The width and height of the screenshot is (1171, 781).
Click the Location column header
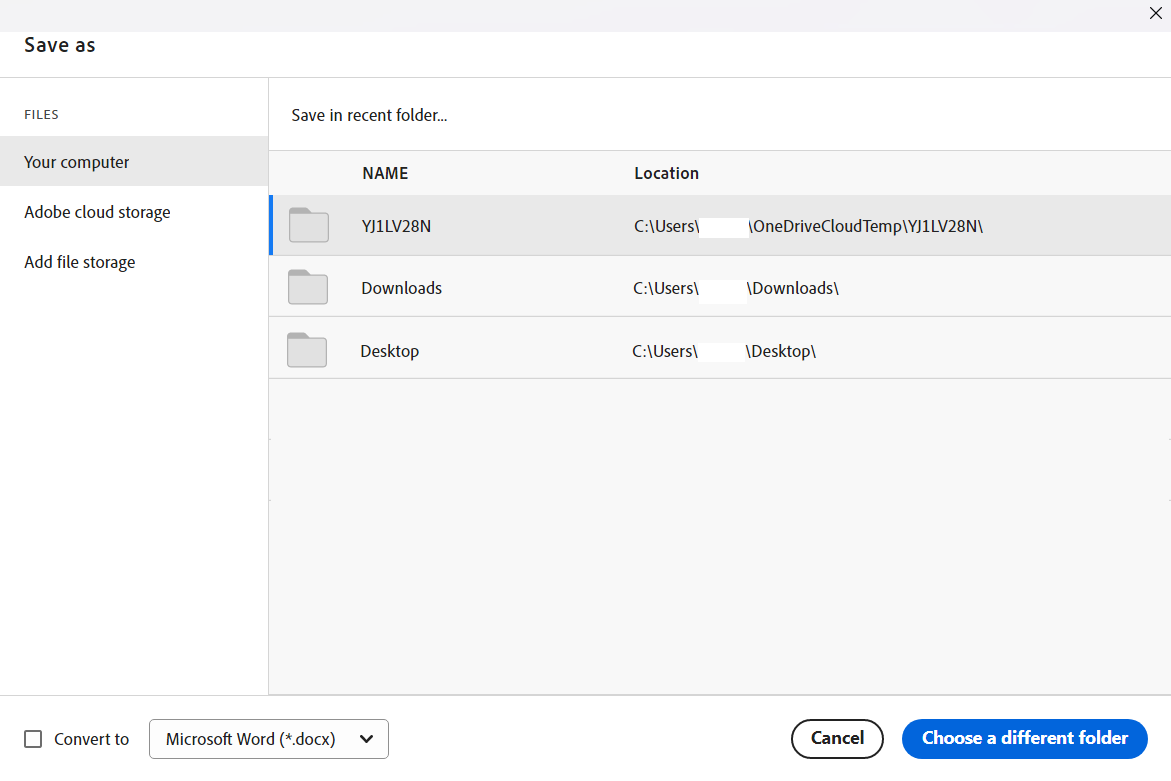(x=666, y=173)
